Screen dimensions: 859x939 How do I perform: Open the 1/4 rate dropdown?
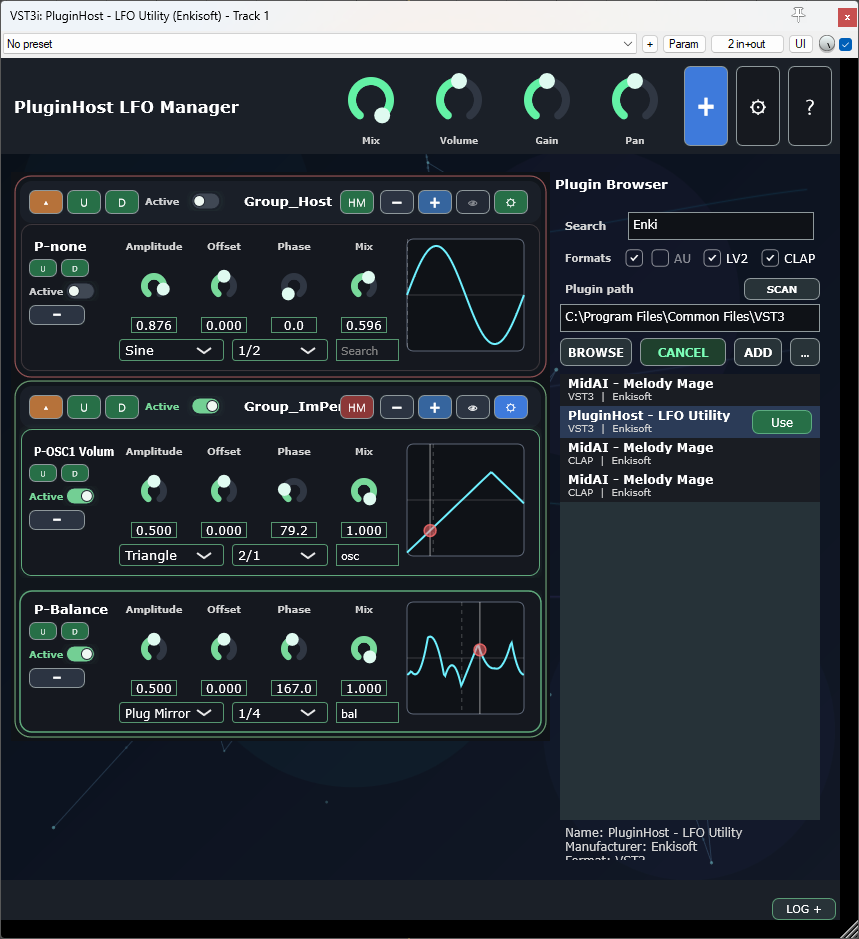[280, 713]
